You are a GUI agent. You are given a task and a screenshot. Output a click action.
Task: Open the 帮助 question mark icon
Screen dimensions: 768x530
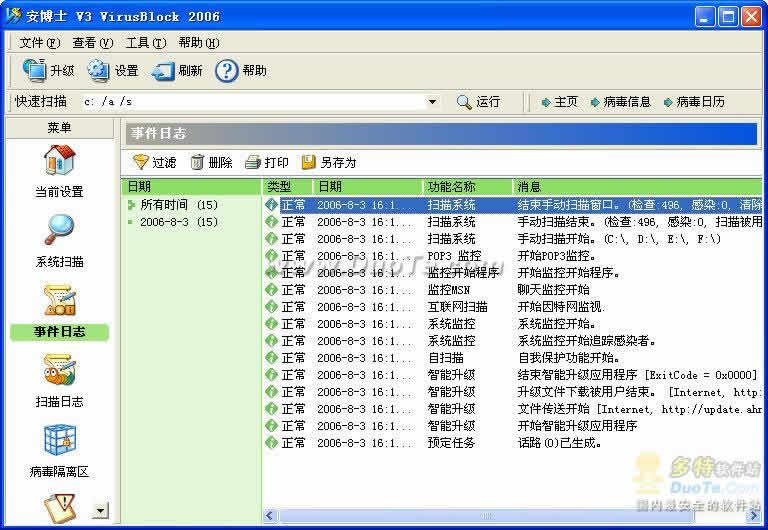pos(226,71)
